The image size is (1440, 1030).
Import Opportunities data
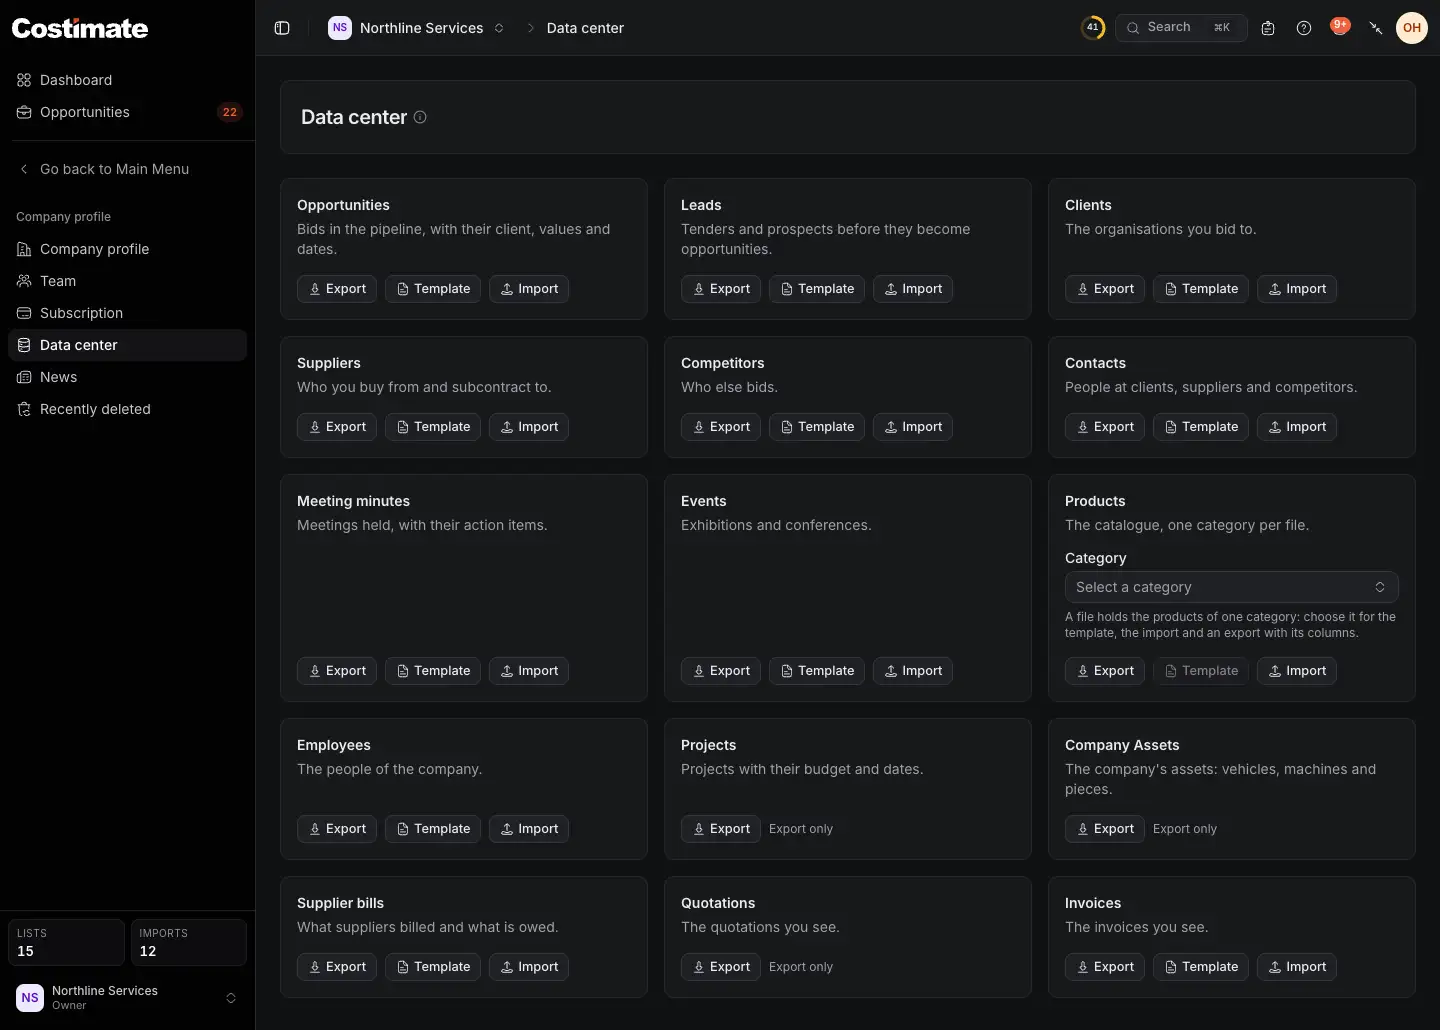click(529, 289)
